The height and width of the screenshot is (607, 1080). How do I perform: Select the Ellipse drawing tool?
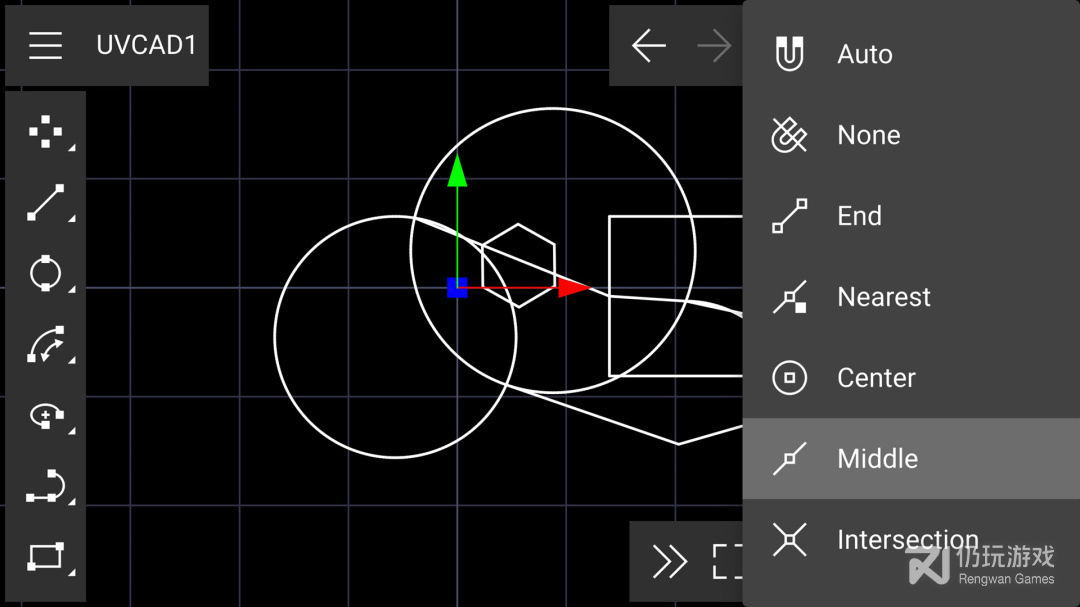(x=45, y=416)
